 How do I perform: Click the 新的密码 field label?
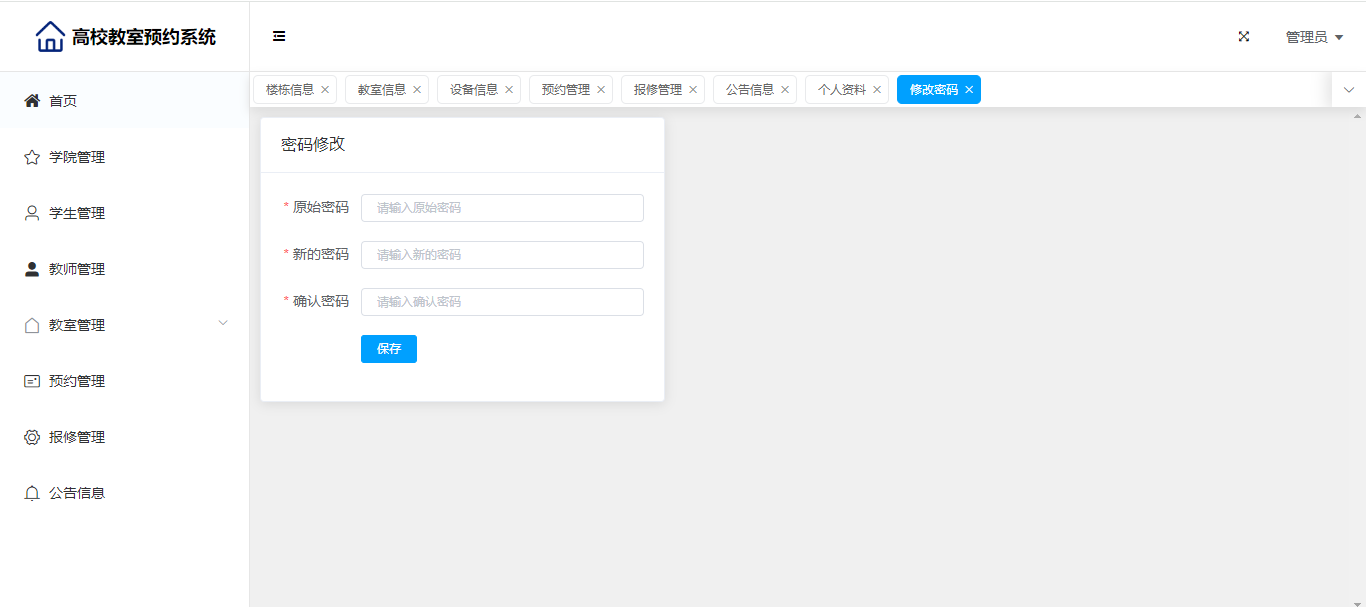point(321,255)
